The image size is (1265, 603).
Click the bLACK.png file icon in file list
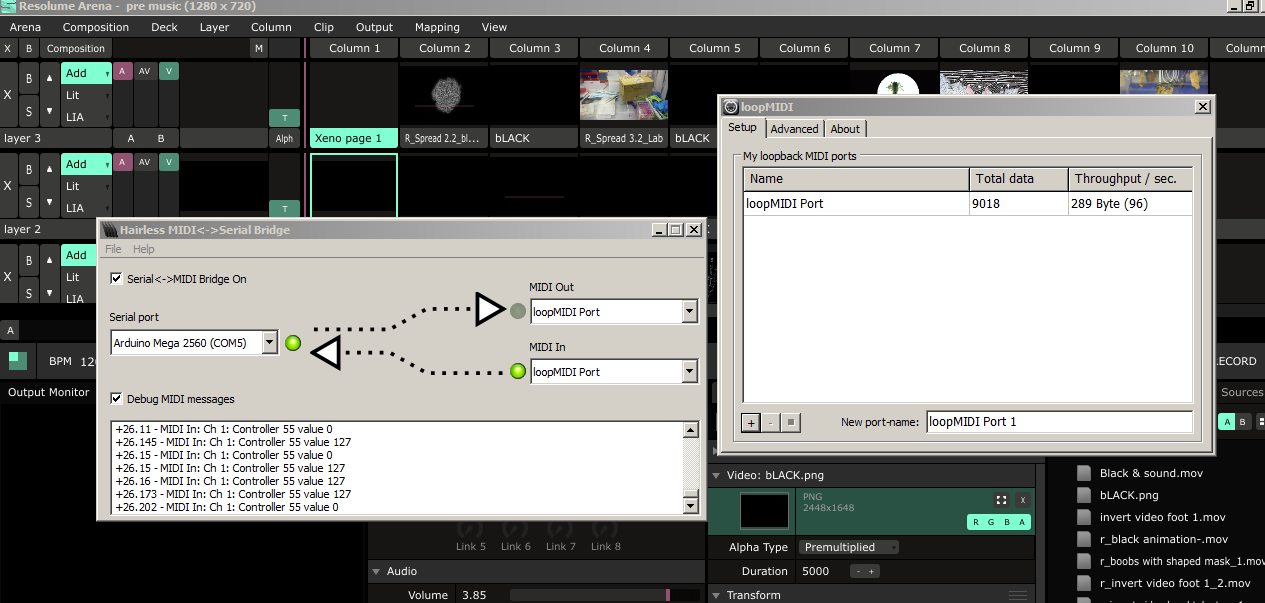click(x=1084, y=495)
